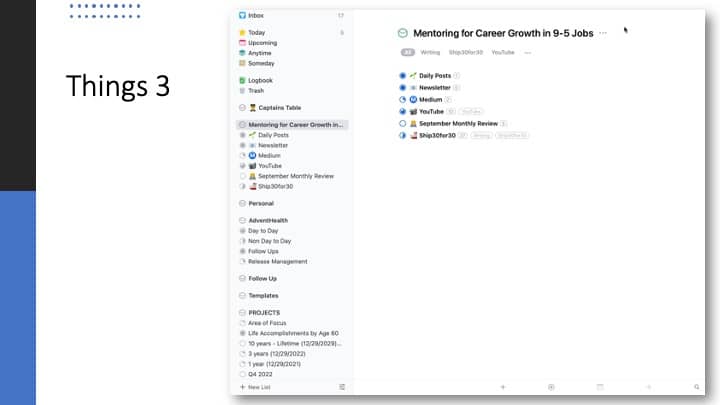Open Medium in main list
Screen dimensions: 720x405
pos(431,99)
